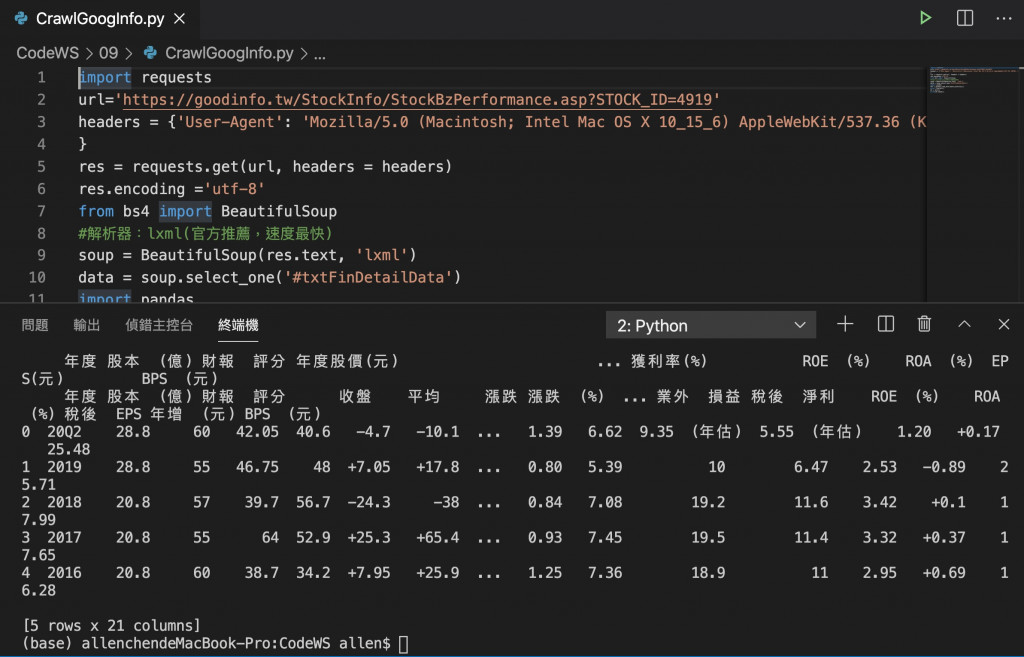Click '[5 rows x 21 columns]' terminal text
1024x657 pixels.
tap(111, 626)
